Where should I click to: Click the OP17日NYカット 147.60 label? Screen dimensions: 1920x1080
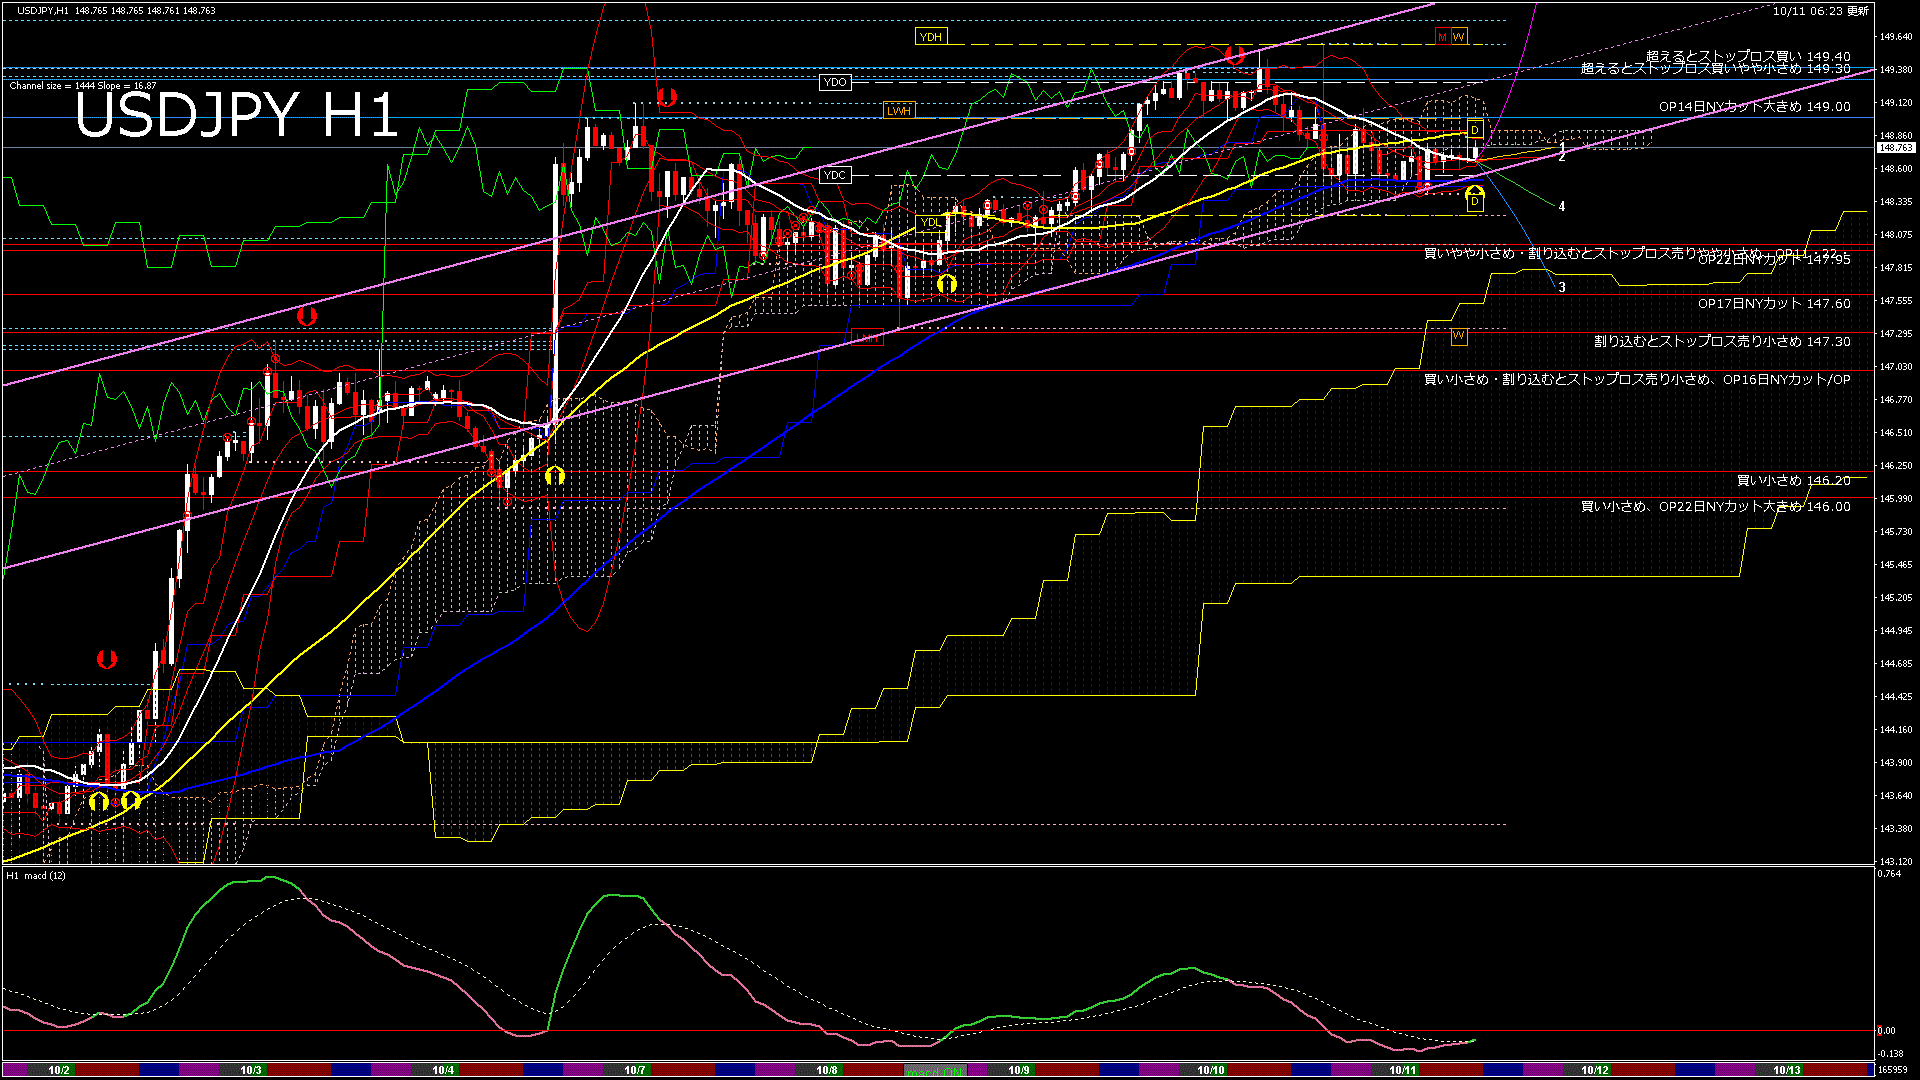pyautogui.click(x=1773, y=304)
